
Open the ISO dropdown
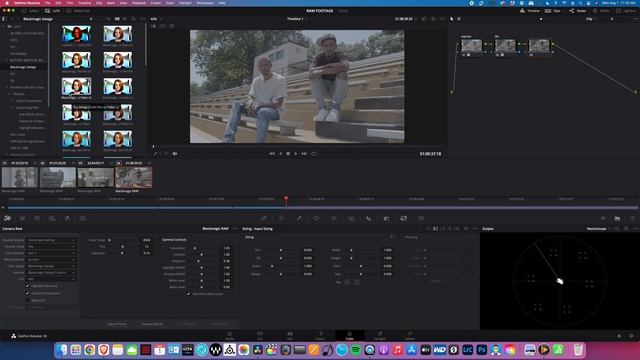pyautogui.click(x=51, y=279)
